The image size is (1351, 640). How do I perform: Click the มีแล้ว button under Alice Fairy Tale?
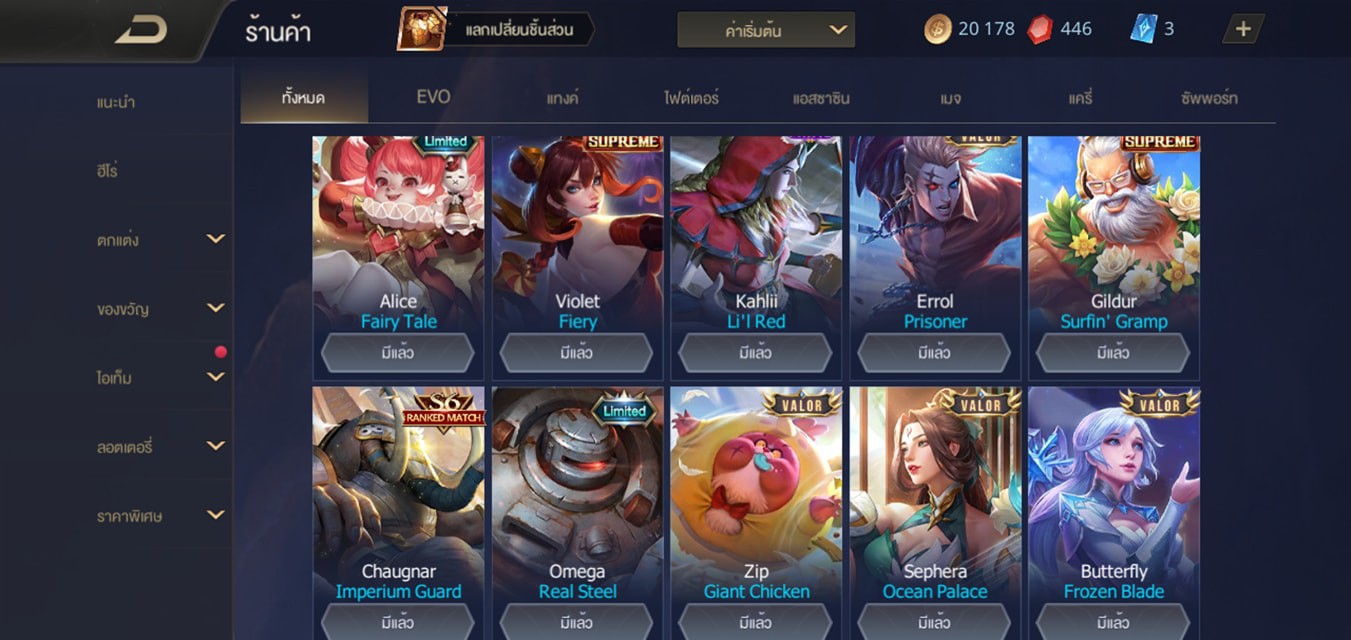point(398,353)
